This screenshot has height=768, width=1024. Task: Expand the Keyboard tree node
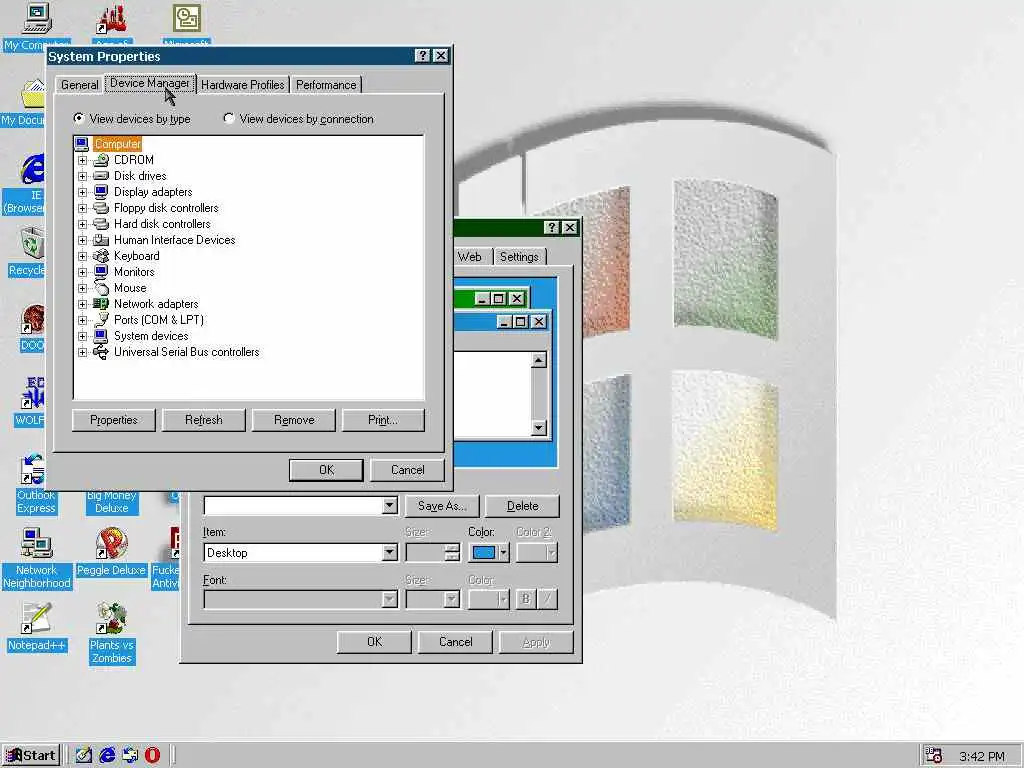coord(82,256)
